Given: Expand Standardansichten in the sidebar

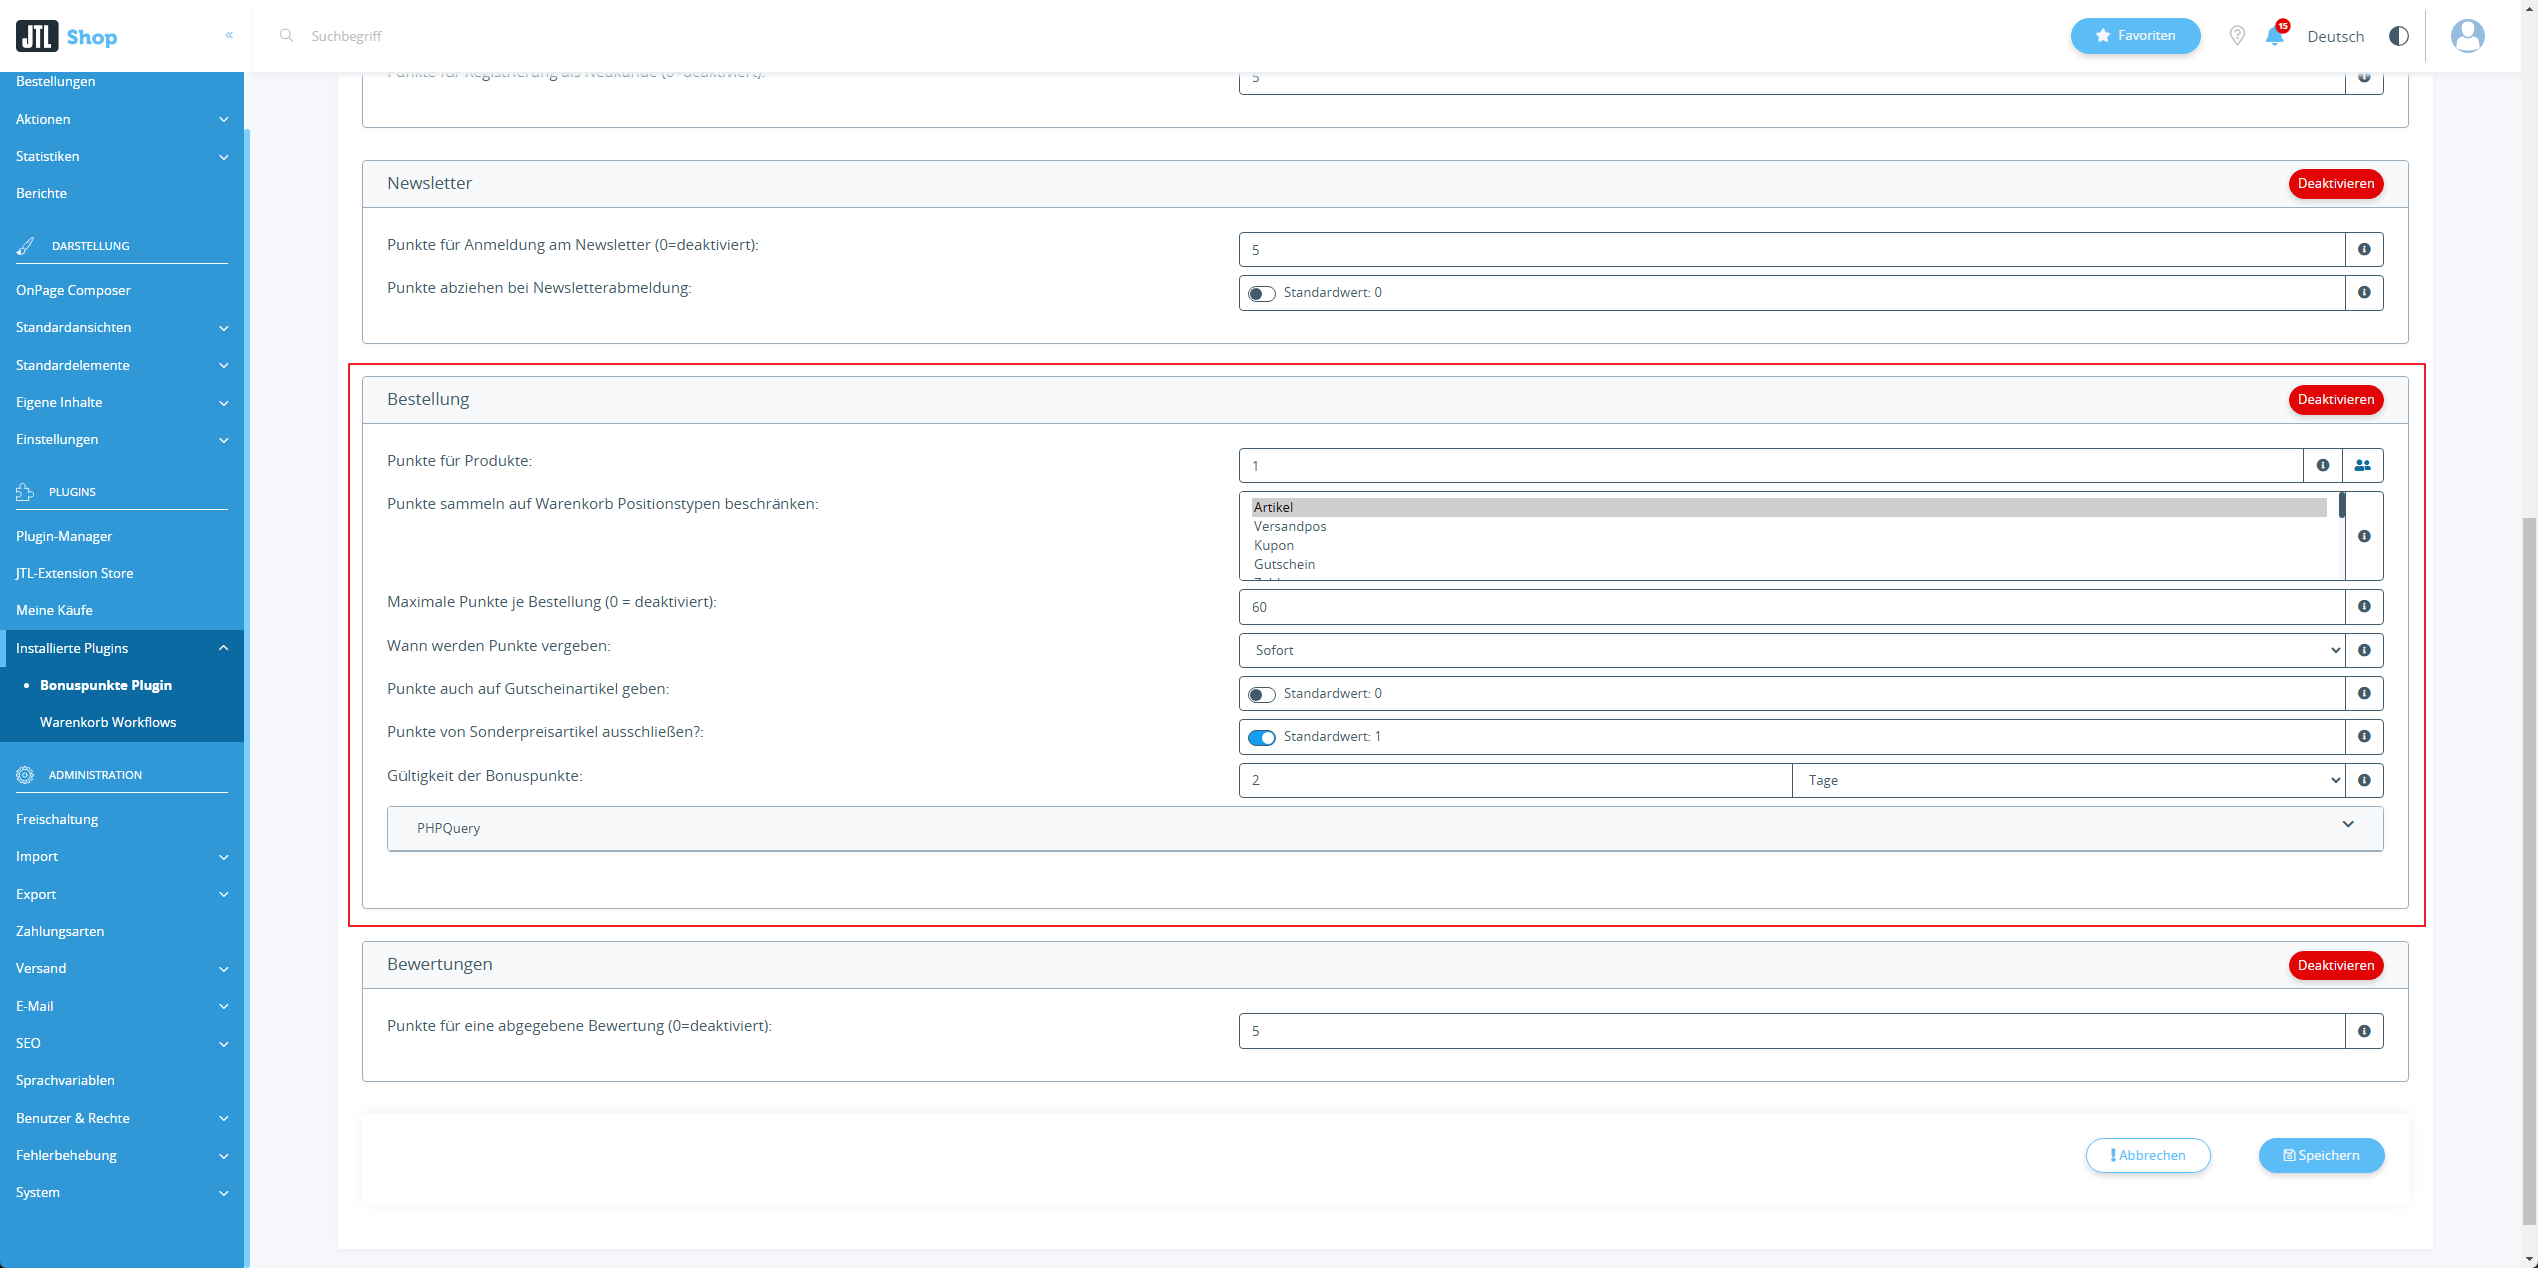Looking at the screenshot, I should (x=122, y=327).
